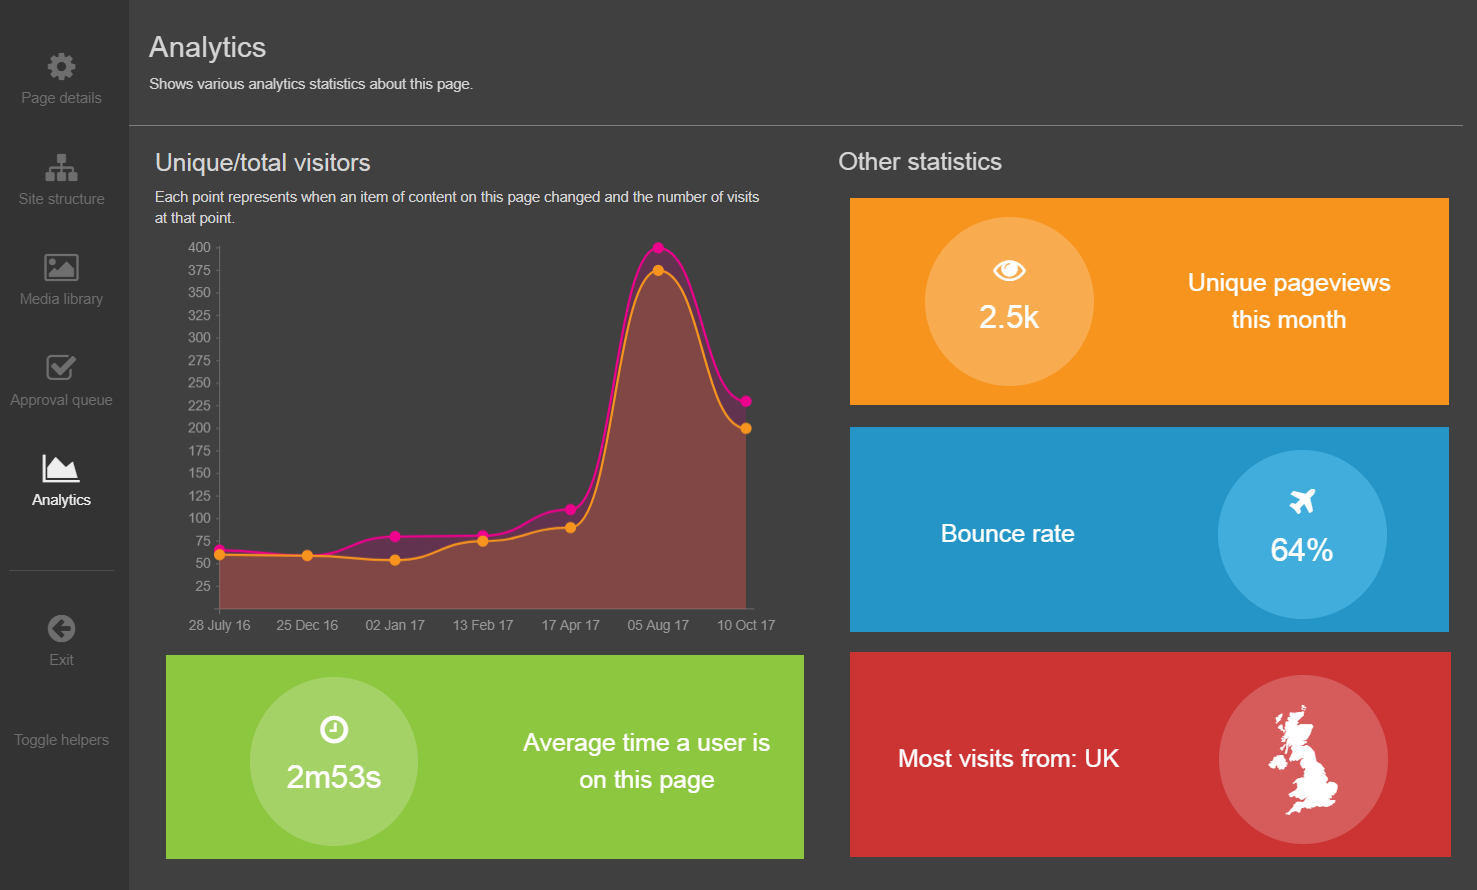Image resolution: width=1477 pixels, height=890 pixels.
Task: Click the eye icon above 2.5k
Action: point(1009,270)
